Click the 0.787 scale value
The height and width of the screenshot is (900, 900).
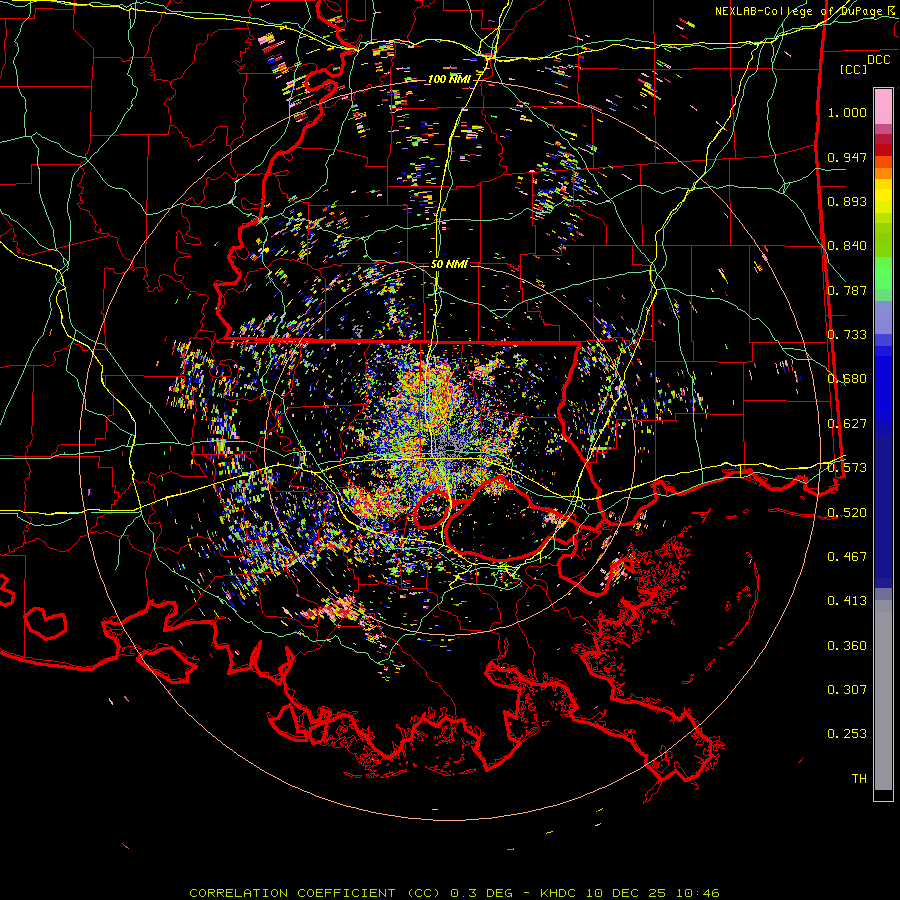tap(847, 290)
